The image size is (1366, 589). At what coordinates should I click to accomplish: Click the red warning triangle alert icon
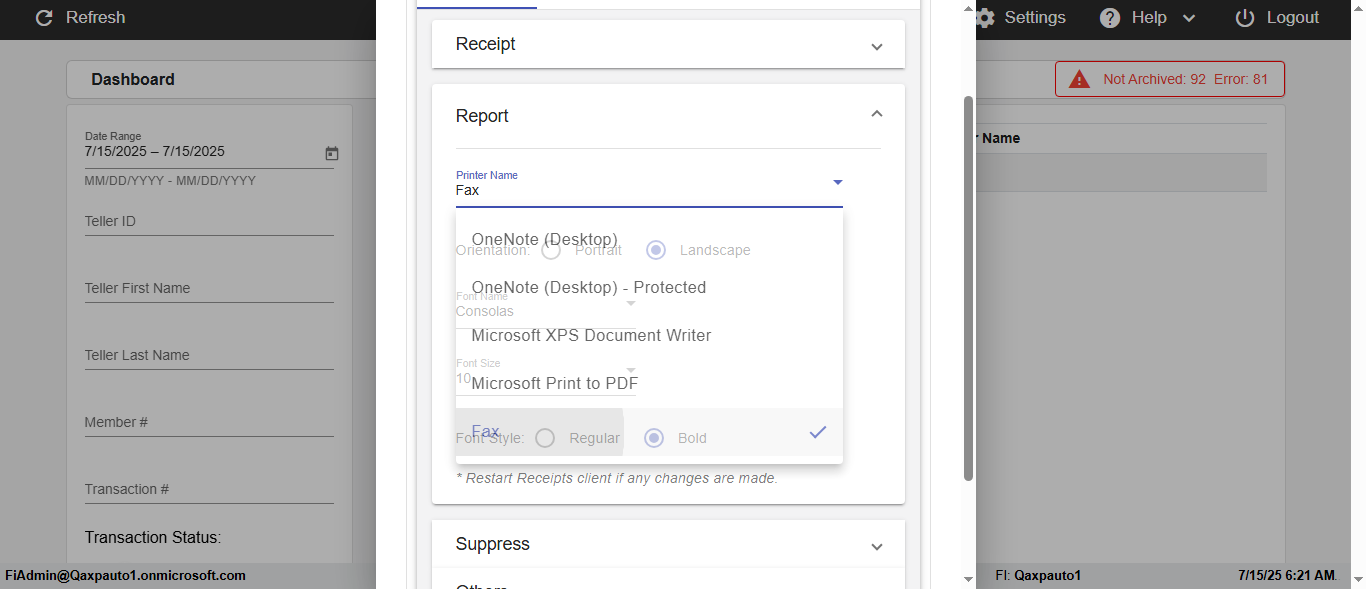[x=1079, y=80]
